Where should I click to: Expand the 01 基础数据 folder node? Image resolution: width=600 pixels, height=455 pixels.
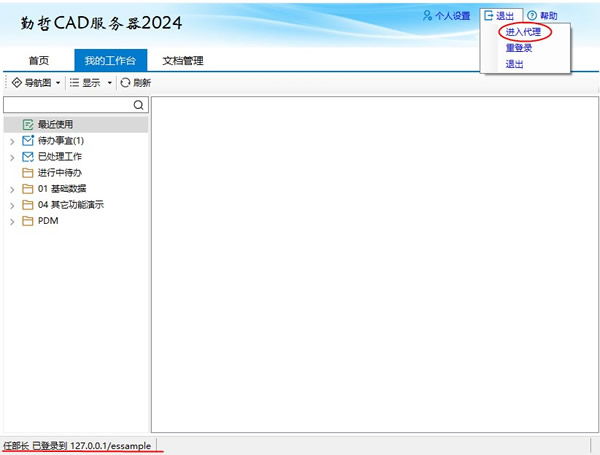(12, 189)
